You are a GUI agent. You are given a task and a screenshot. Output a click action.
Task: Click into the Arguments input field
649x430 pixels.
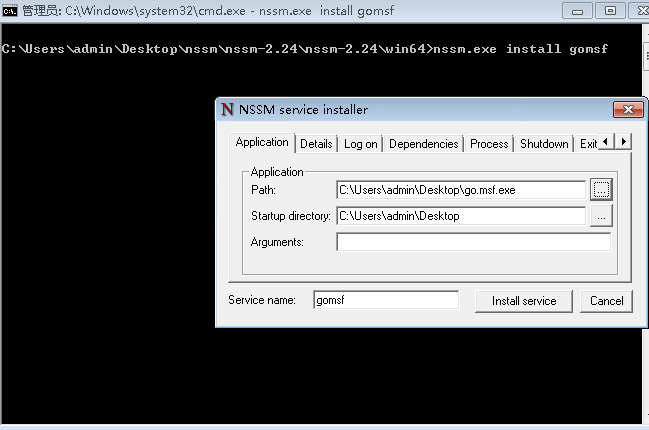click(x=474, y=242)
